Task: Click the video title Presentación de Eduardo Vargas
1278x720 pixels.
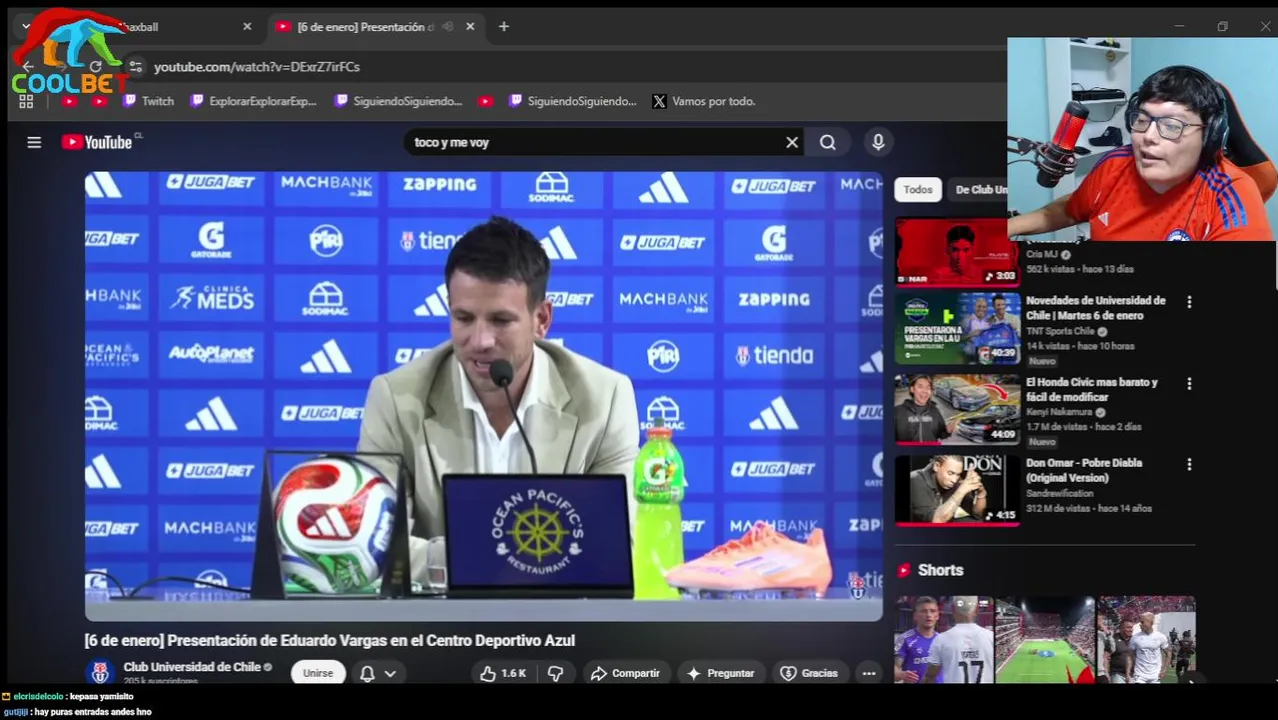Action: coord(330,640)
